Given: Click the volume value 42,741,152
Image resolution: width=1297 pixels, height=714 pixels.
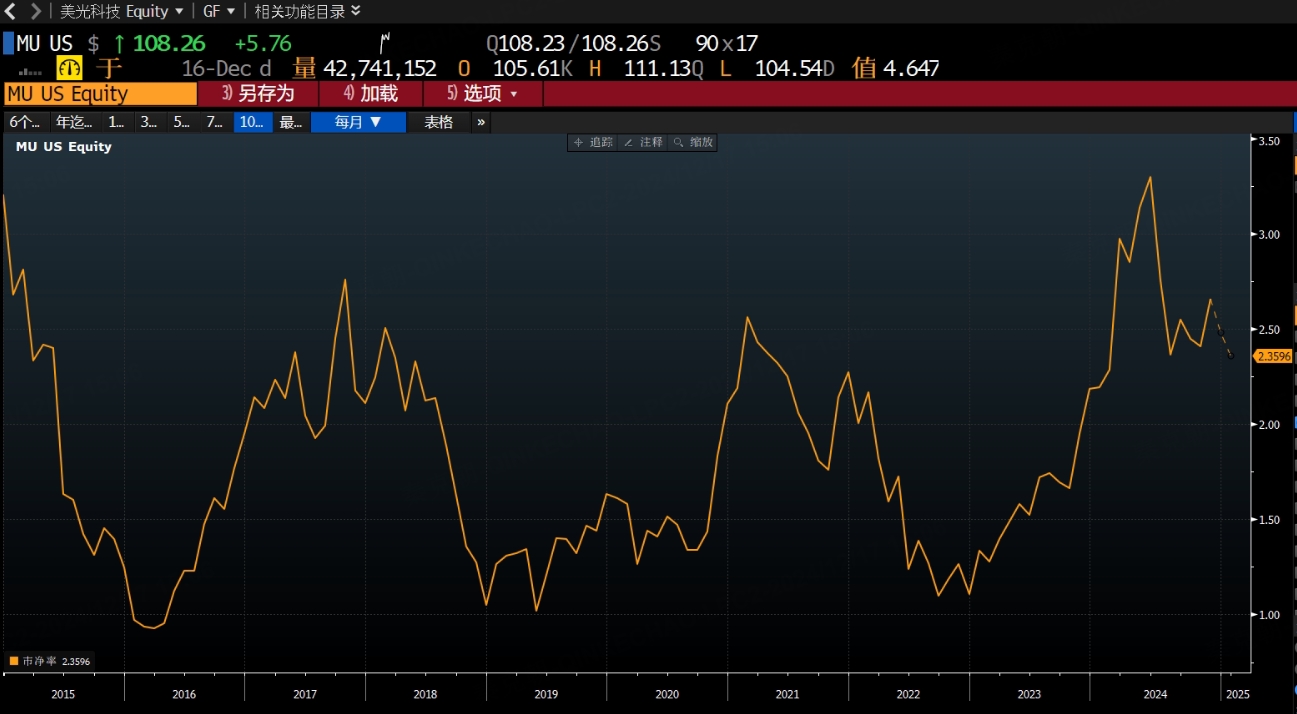Looking at the screenshot, I should [380, 68].
